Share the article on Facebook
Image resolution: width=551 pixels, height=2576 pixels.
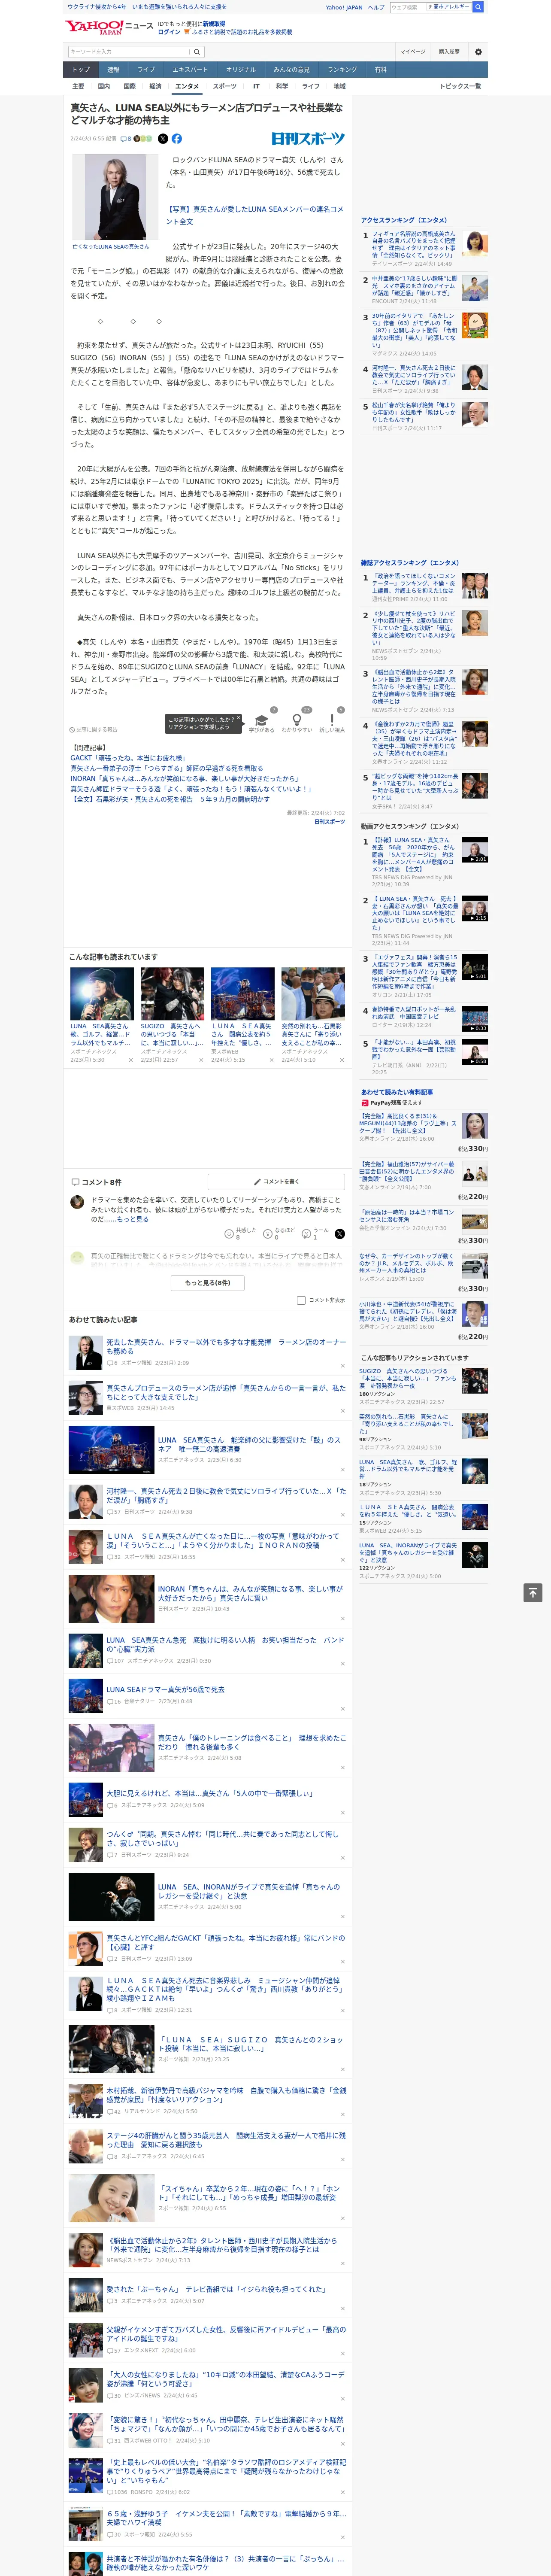(177, 139)
